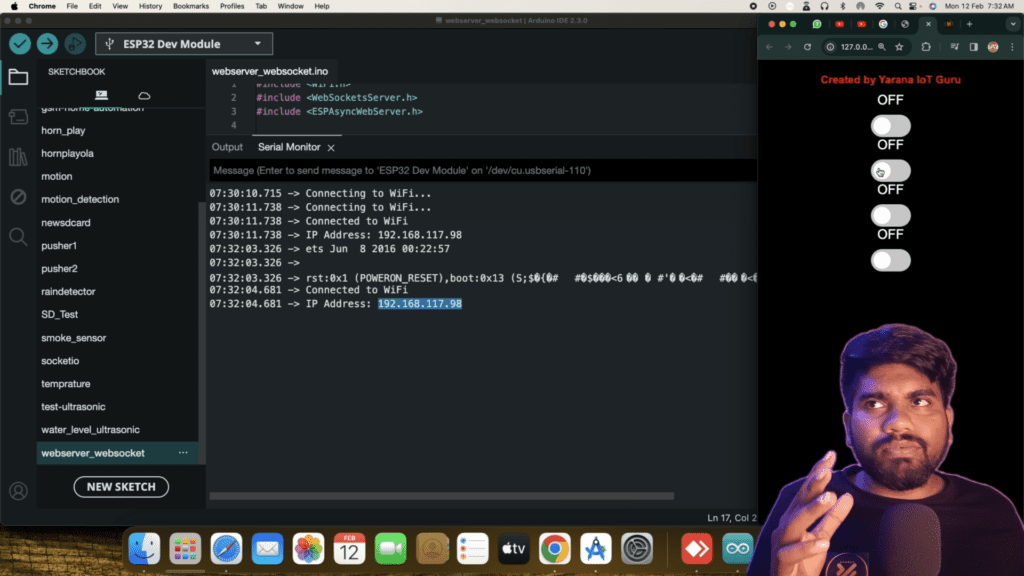Open the motion_detection sketch

[x=80, y=199]
